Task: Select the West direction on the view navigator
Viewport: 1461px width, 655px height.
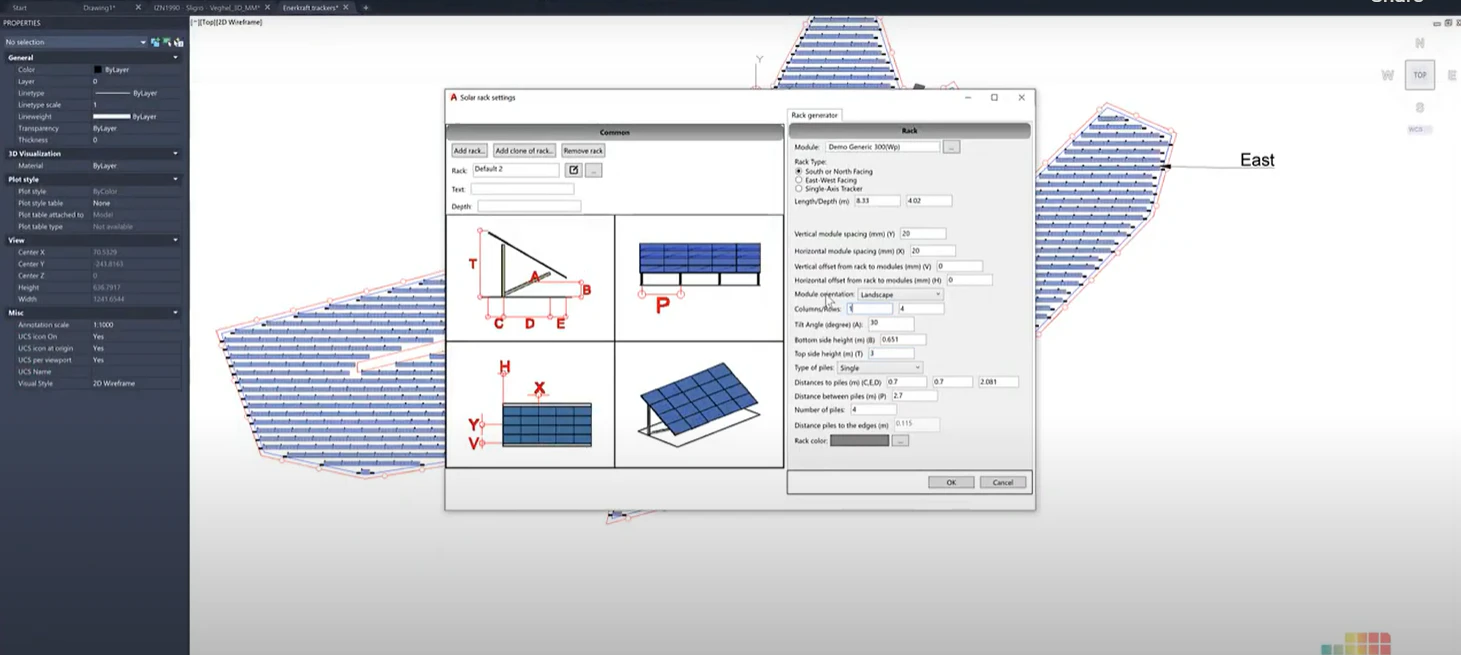Action: tap(1388, 74)
